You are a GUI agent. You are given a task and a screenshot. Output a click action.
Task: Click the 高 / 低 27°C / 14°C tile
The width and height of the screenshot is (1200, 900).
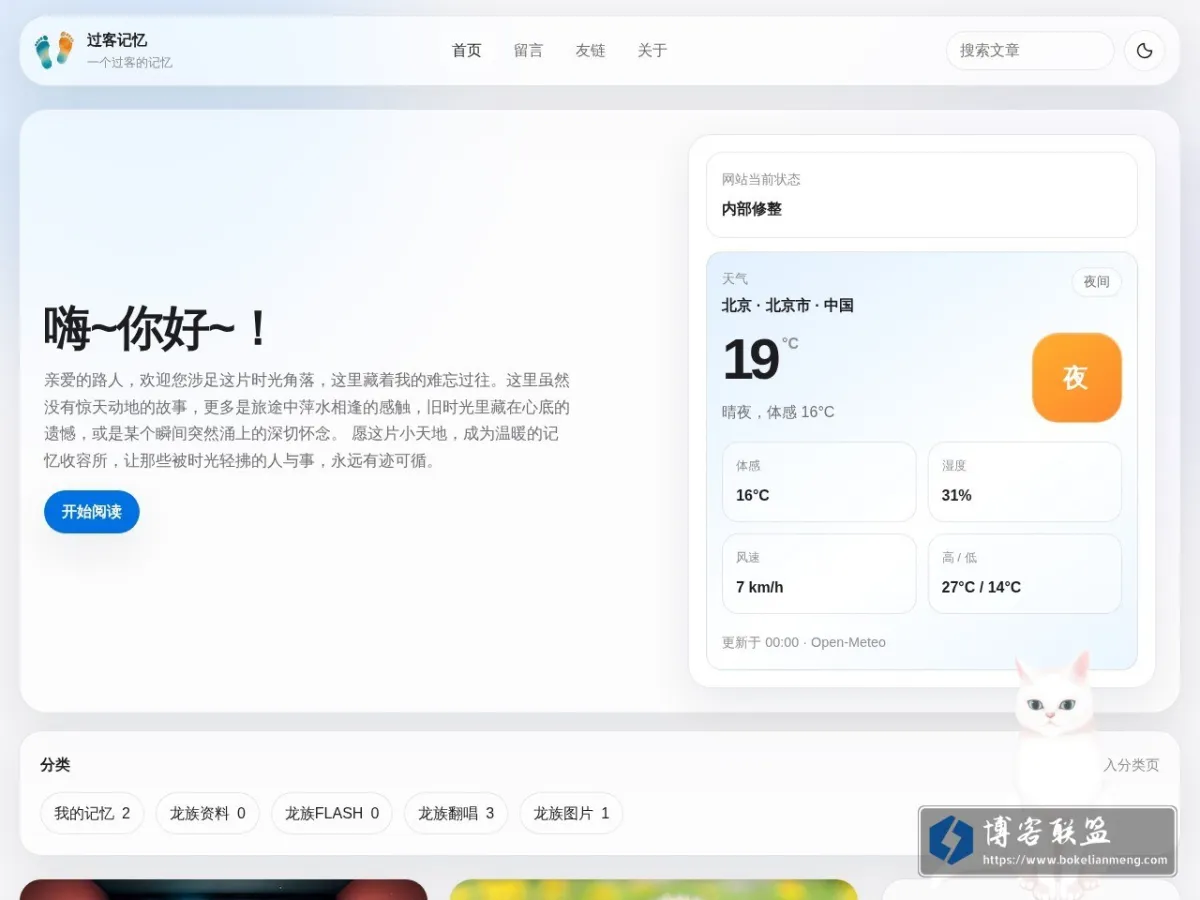pos(1025,574)
